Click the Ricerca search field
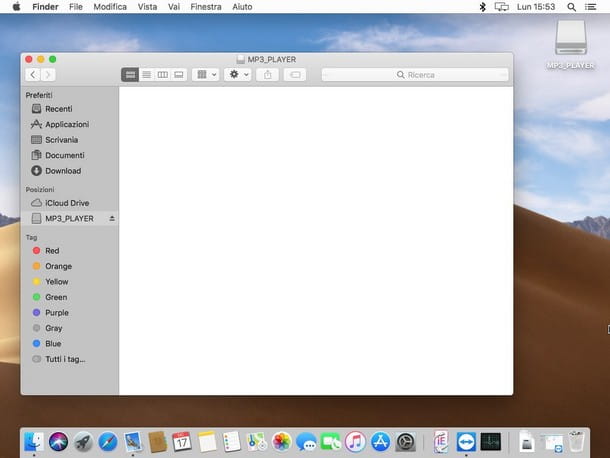The image size is (610, 458). [x=415, y=75]
